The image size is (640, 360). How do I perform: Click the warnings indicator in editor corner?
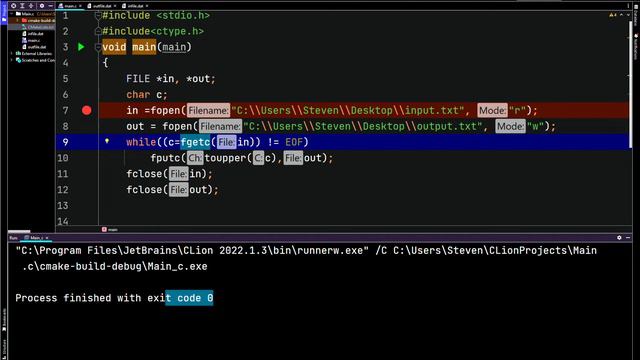pos(613,15)
